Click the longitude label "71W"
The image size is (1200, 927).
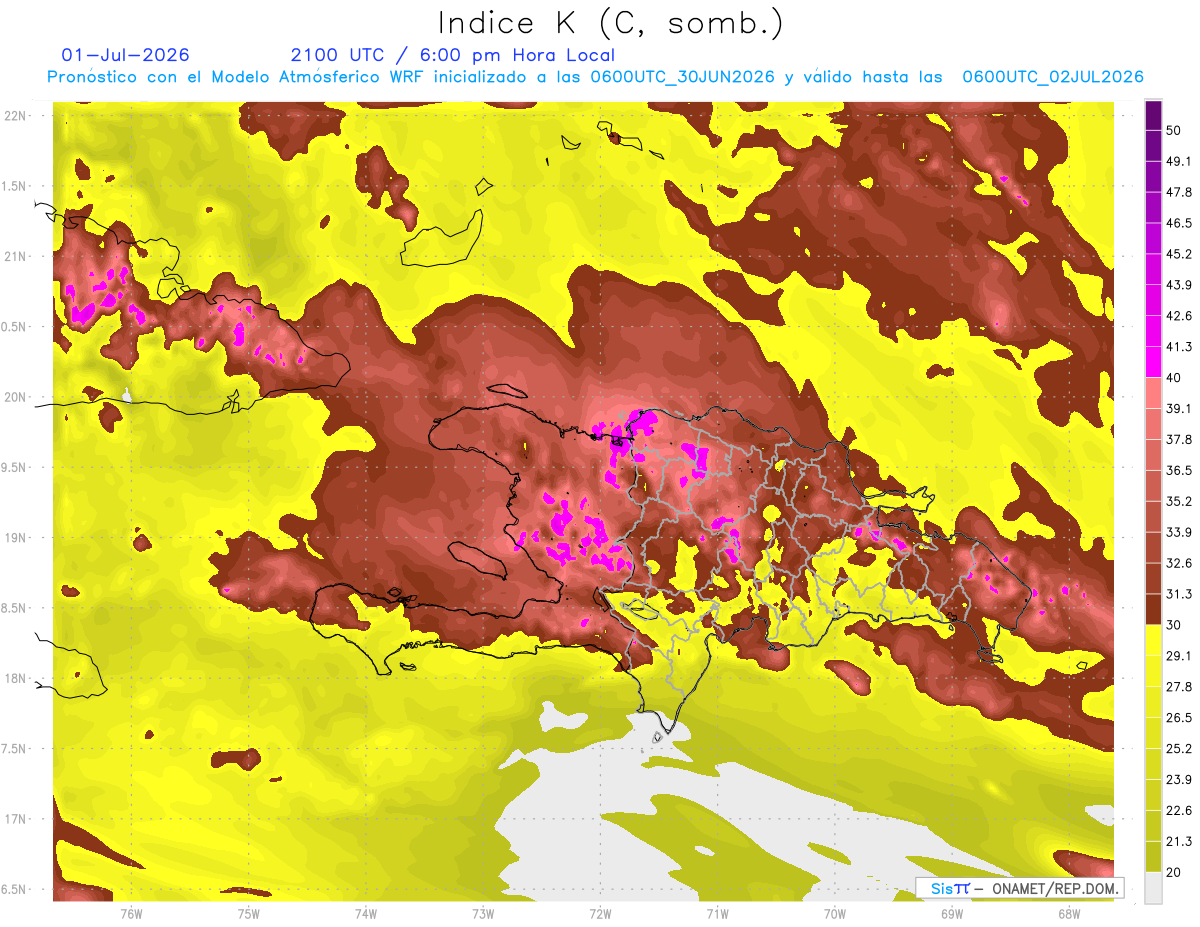point(717,914)
